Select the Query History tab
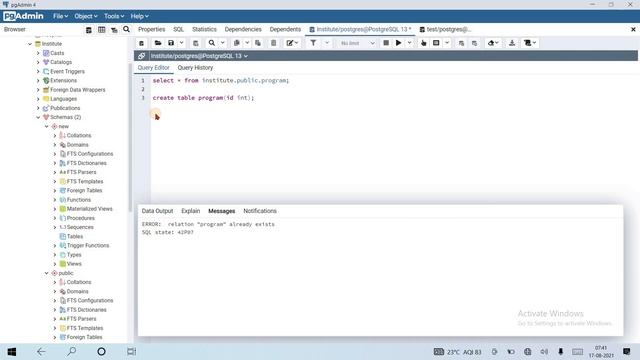The width and height of the screenshot is (640, 360). click(x=195, y=68)
